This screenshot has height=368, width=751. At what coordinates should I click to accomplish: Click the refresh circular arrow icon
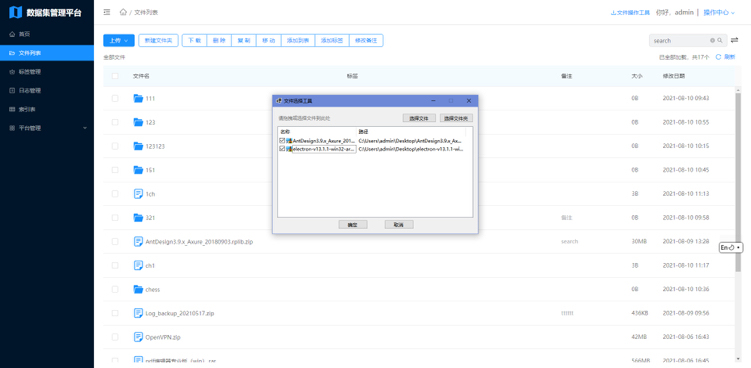pyautogui.click(x=718, y=57)
